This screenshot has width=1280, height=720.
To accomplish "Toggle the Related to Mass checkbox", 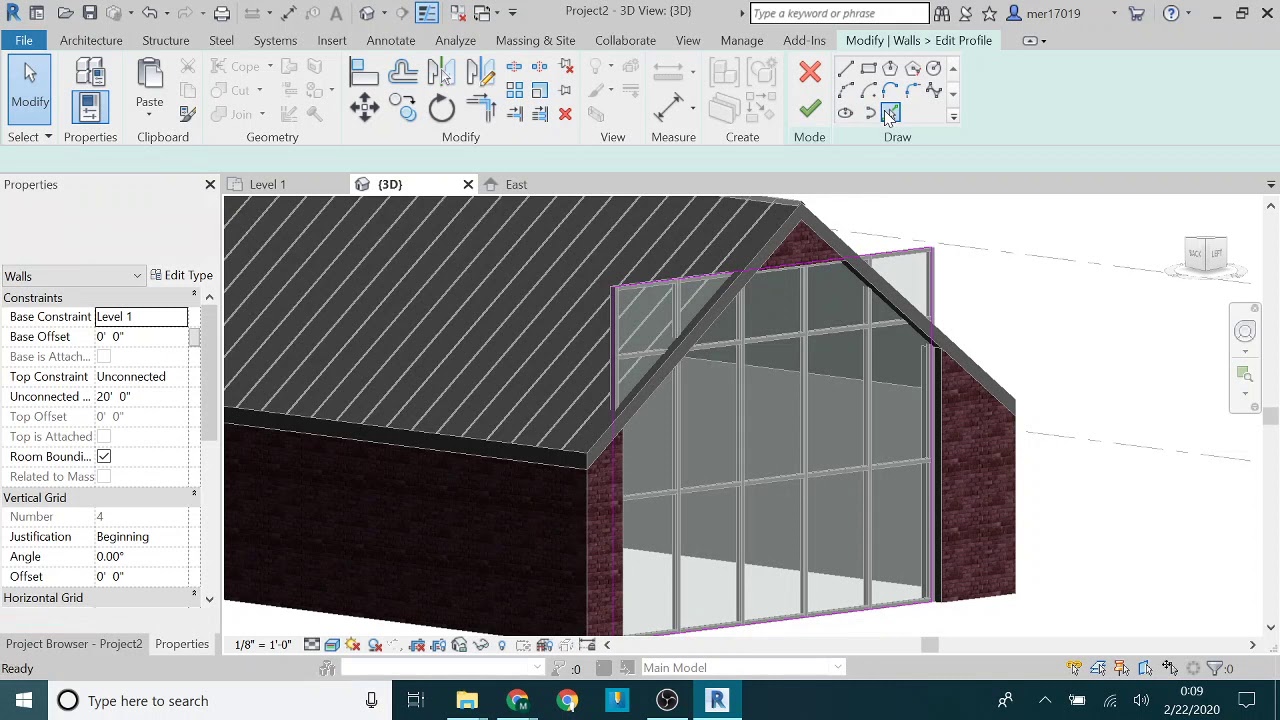I will point(104,477).
